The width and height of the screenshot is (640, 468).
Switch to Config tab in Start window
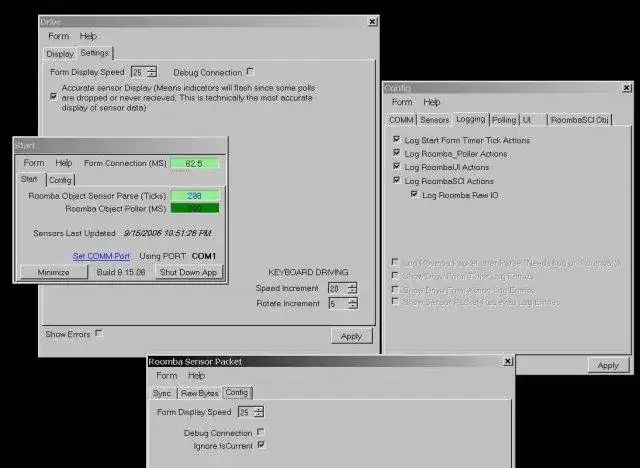coord(60,180)
